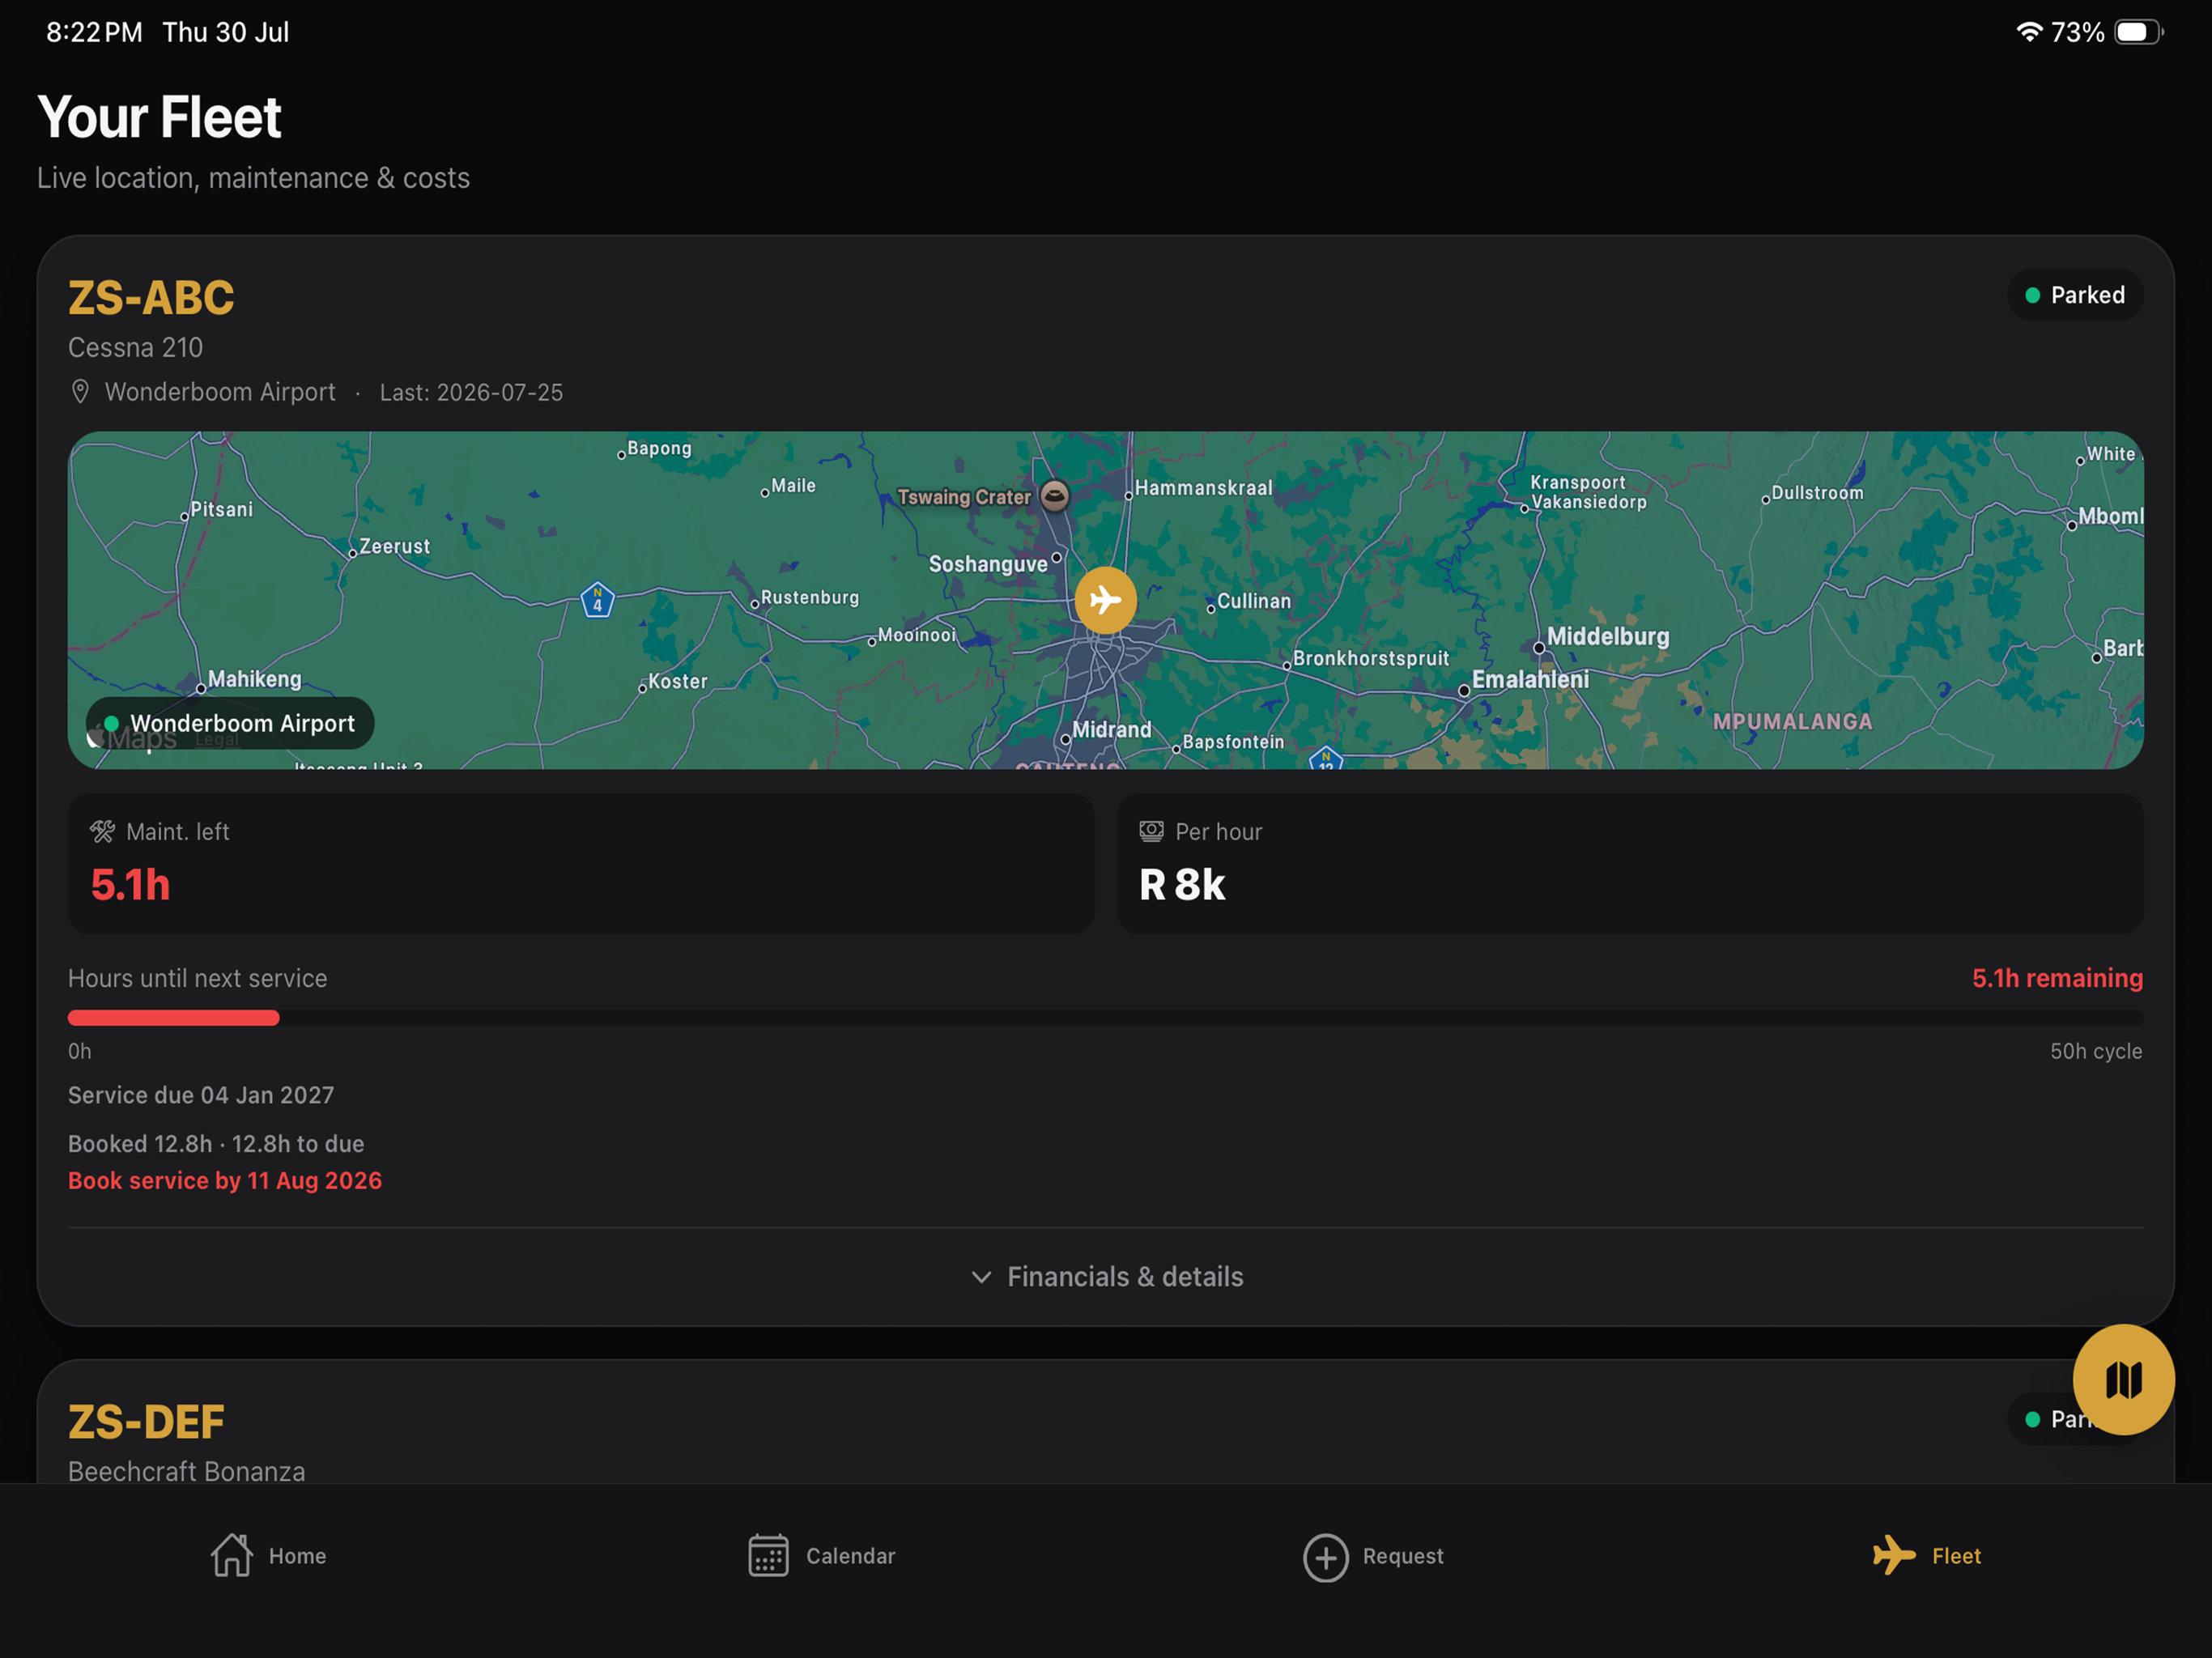Tap the Fleet airplane icon
2212x1658 pixels.
pyautogui.click(x=1893, y=1555)
